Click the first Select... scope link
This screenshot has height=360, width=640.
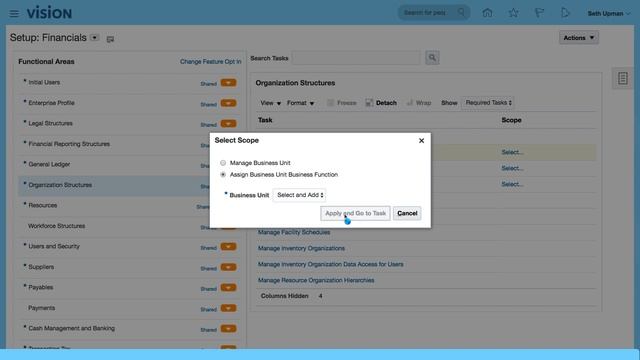coord(512,152)
